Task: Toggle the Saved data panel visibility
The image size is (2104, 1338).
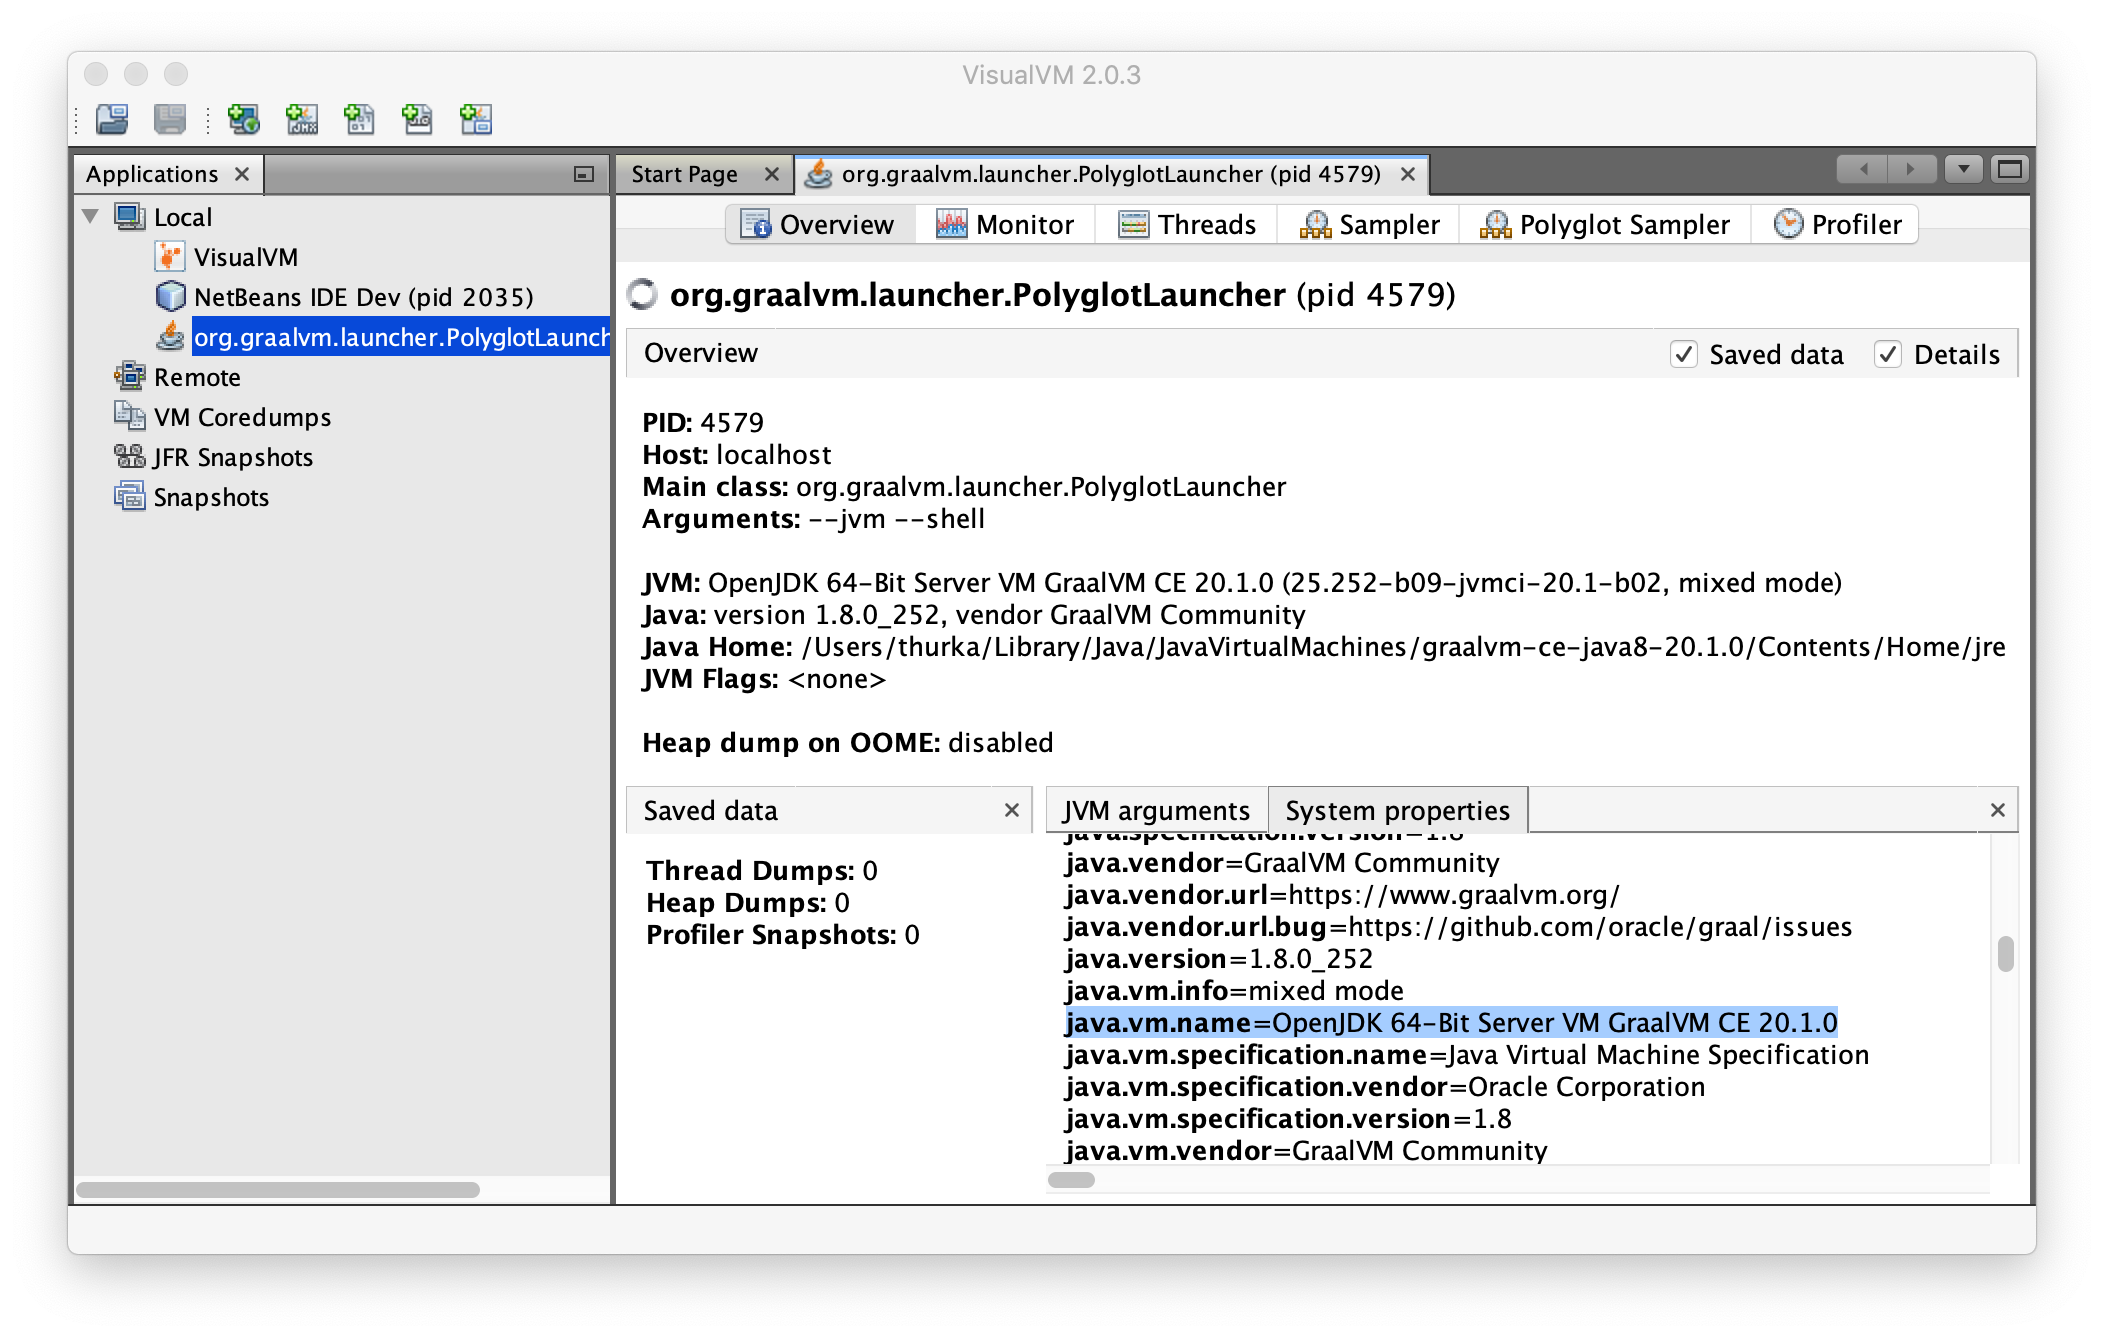Action: tap(1012, 810)
